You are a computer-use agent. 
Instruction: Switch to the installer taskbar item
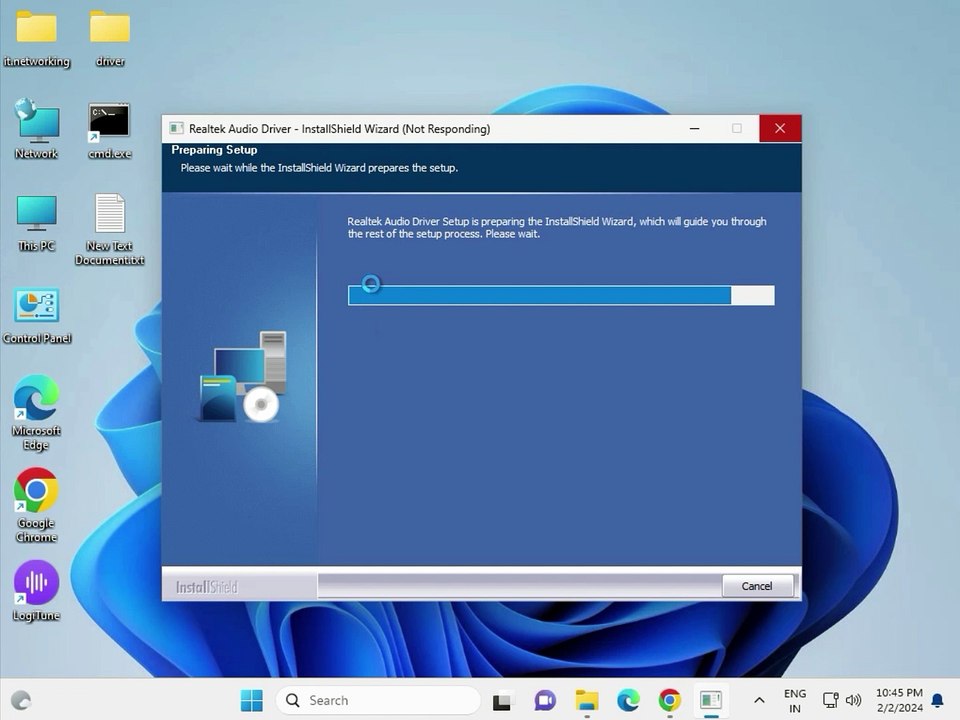pyautogui.click(x=711, y=700)
